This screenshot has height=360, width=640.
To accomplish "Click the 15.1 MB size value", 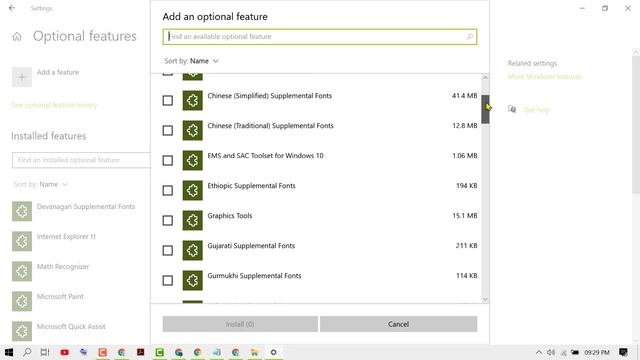I will 464,216.
